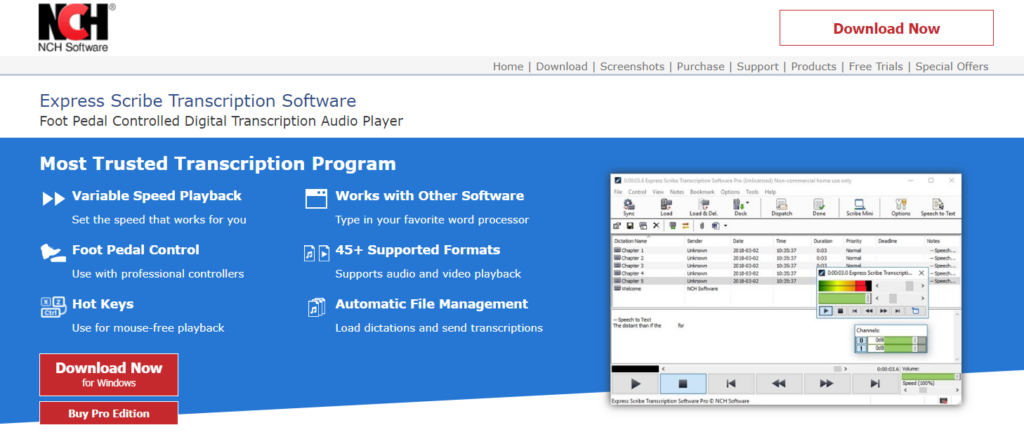
Task: Open the Free Trials navigation link
Action: [x=875, y=67]
